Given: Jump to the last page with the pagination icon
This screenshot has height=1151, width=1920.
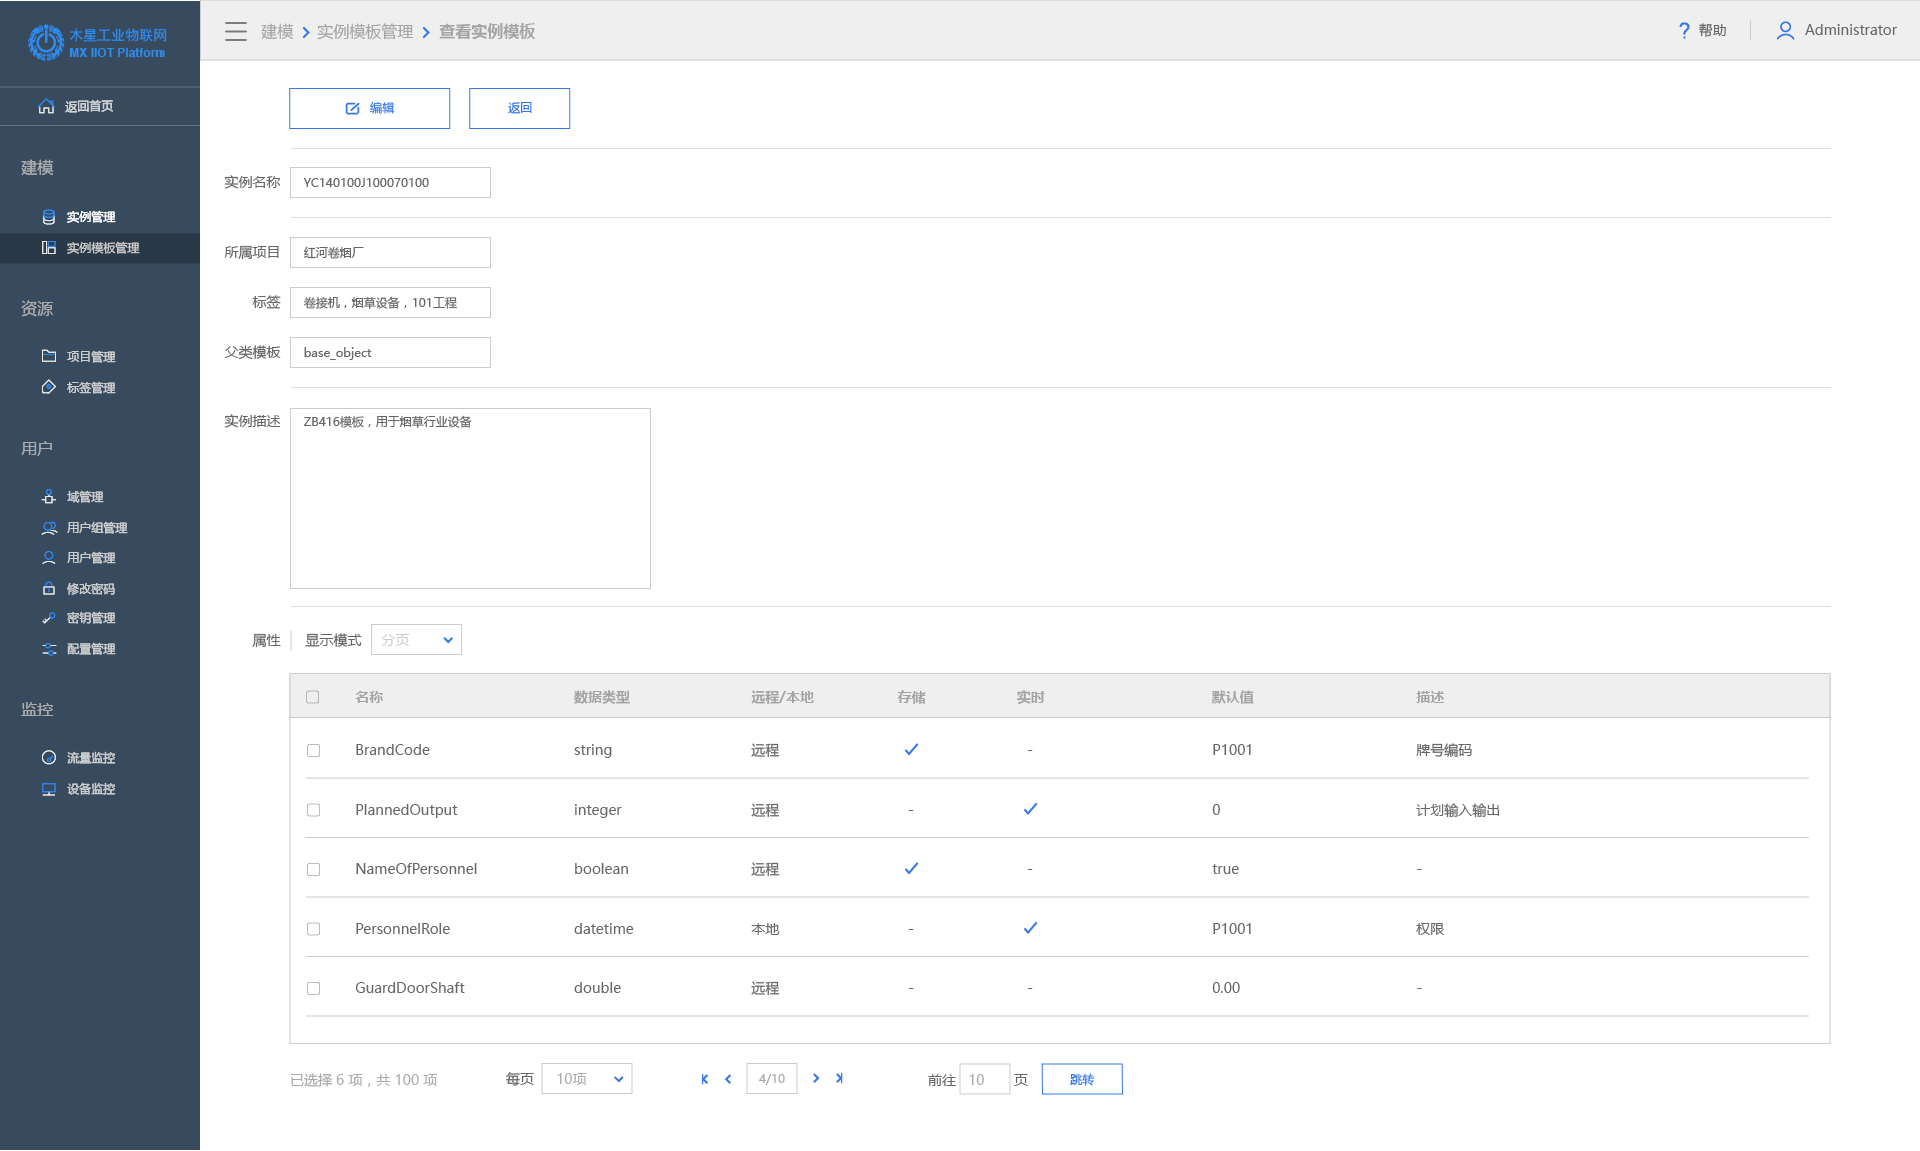Looking at the screenshot, I should pyautogui.click(x=839, y=1078).
